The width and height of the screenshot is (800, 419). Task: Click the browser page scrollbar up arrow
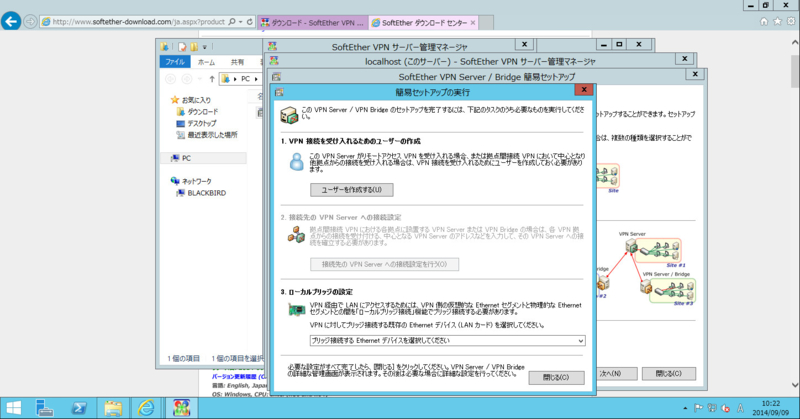click(x=794, y=43)
